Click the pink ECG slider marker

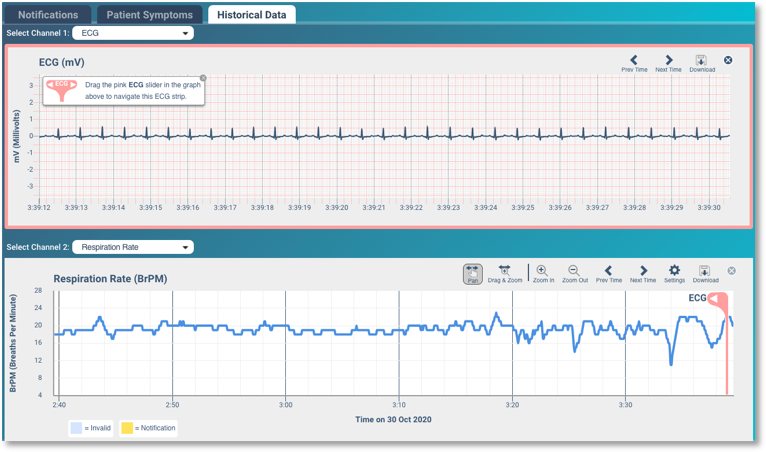(x=717, y=300)
